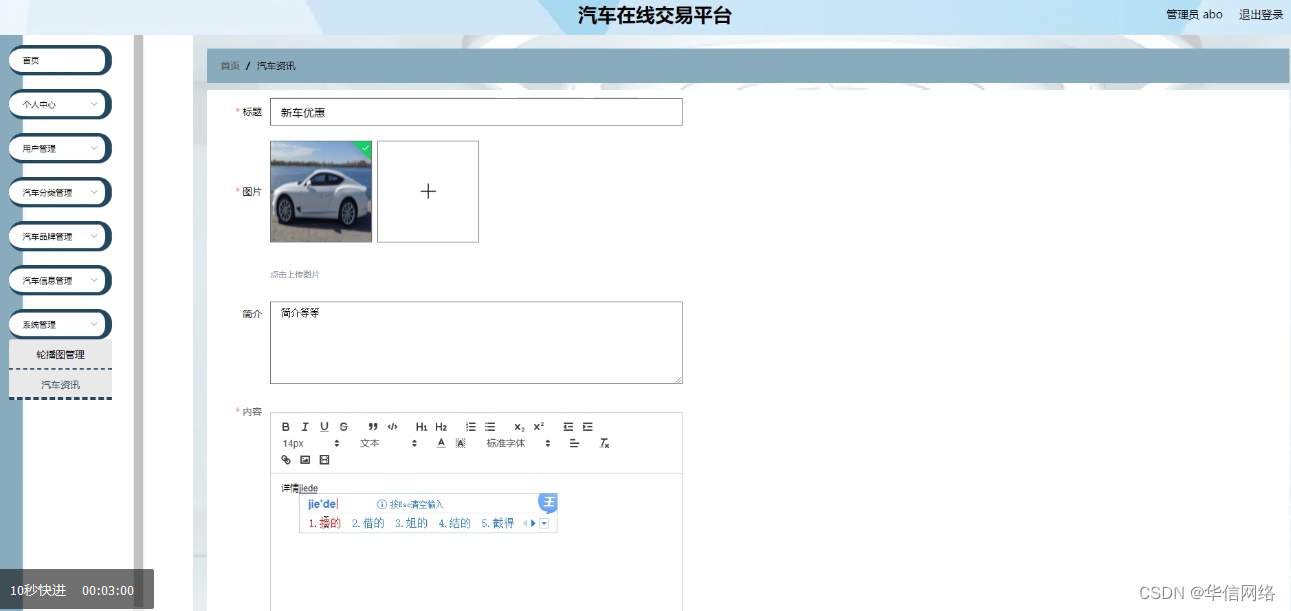
Task: Apply underline formatting to the content
Action: pos(323,427)
